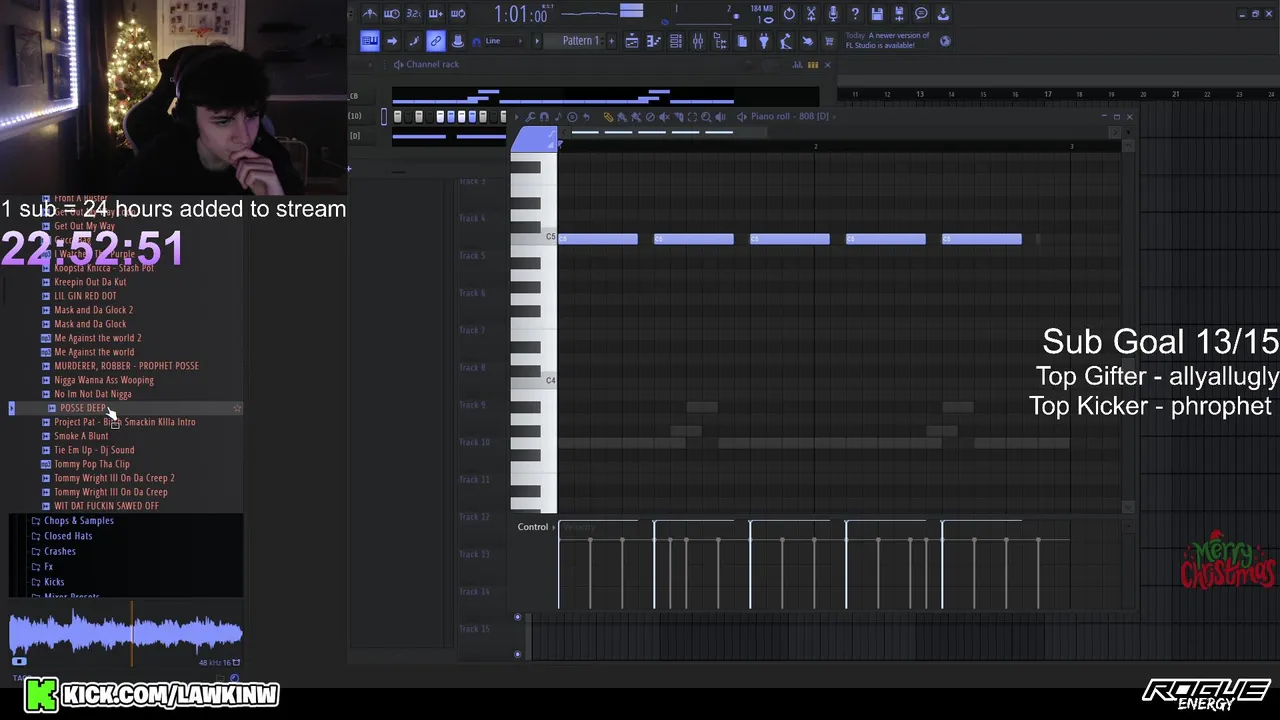
Task: Click the stamp-shaped icon next to link icon
Action: (x=458, y=41)
